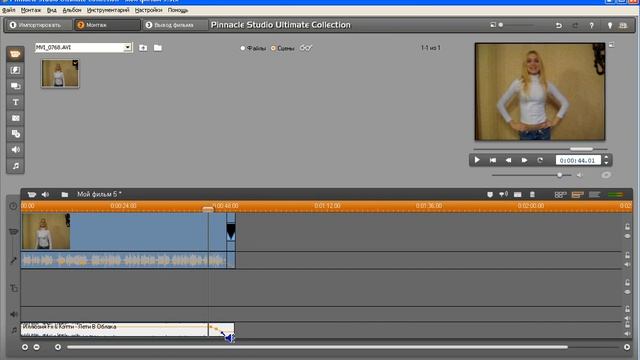Image resolution: width=640 pixels, height=360 pixels.
Task: Open the MVI_0768.AVI file dropdown
Action: coord(127,48)
